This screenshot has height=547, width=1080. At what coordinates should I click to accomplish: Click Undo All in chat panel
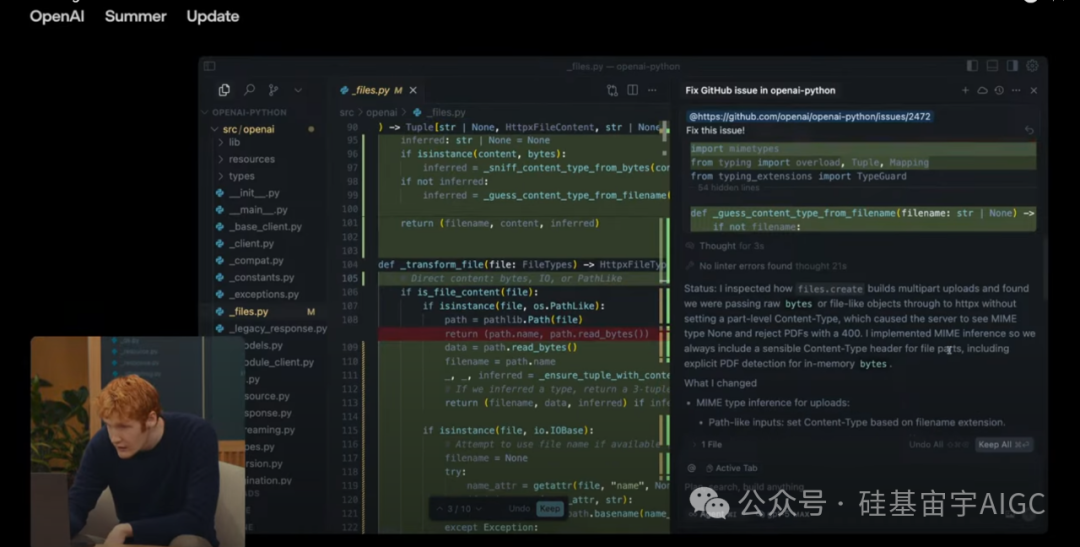[939, 444]
